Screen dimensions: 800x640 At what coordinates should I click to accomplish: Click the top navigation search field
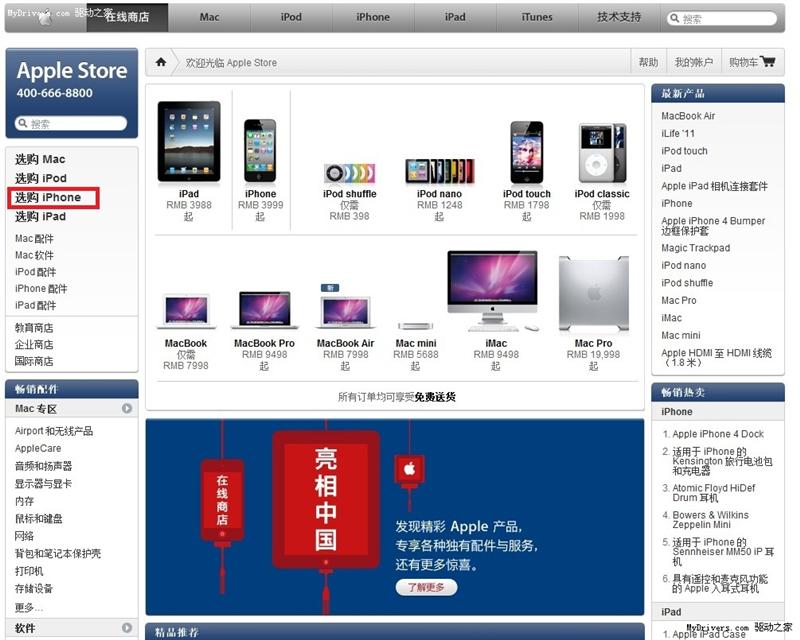pos(722,18)
